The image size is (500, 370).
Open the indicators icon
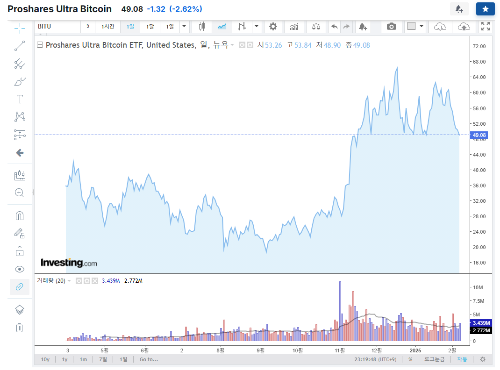pos(294,26)
